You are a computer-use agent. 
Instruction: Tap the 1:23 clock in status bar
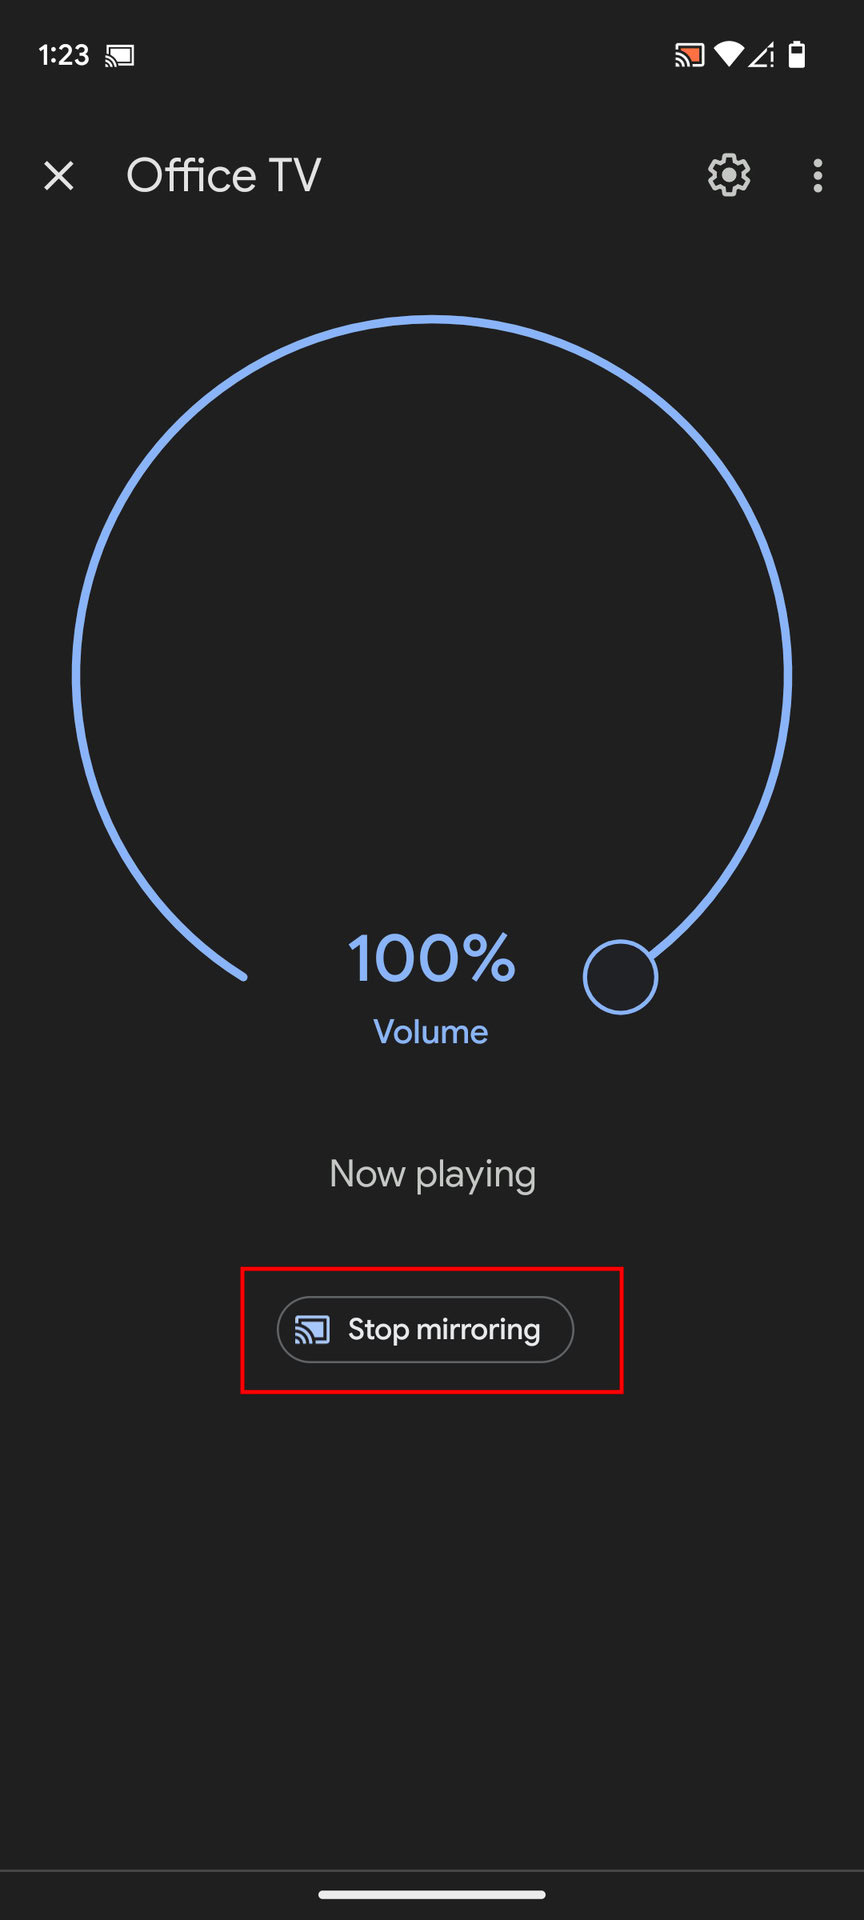64,55
